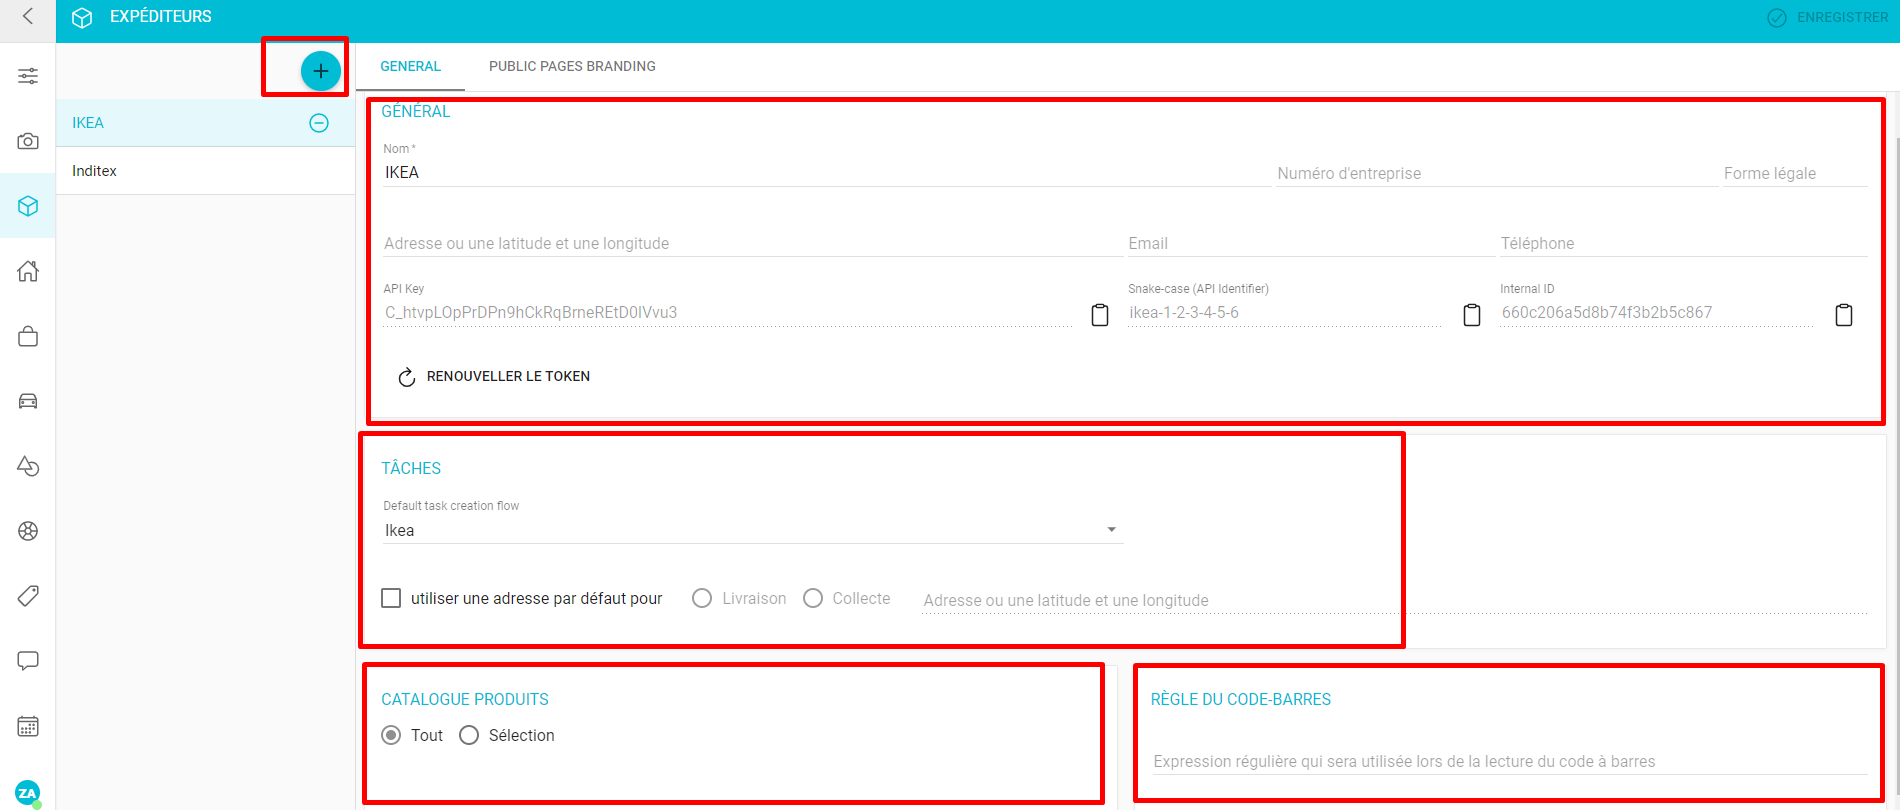1900x810 pixels.
Task: Open the camera sidebar icon
Action: click(28, 141)
